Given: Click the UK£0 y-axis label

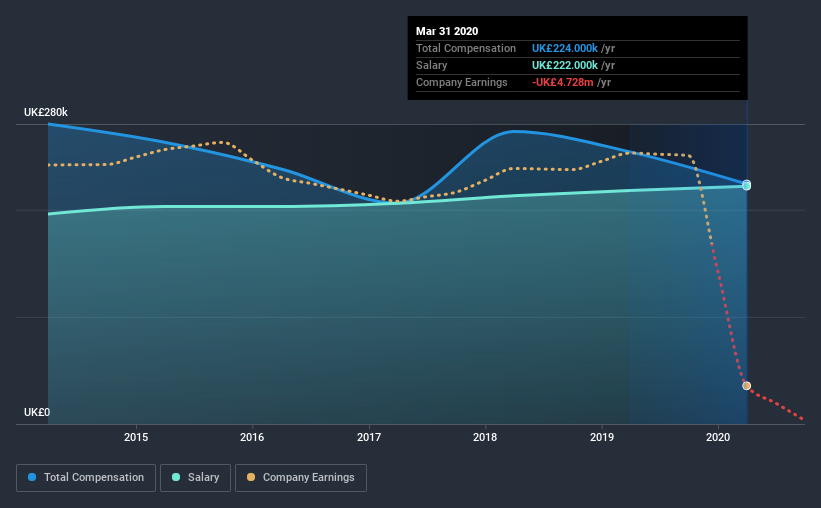Looking at the screenshot, I should [x=37, y=413].
